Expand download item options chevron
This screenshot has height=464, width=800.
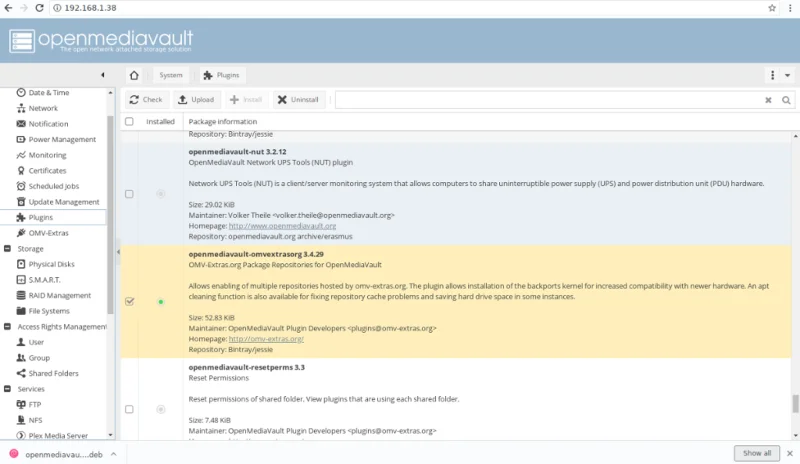(114, 454)
